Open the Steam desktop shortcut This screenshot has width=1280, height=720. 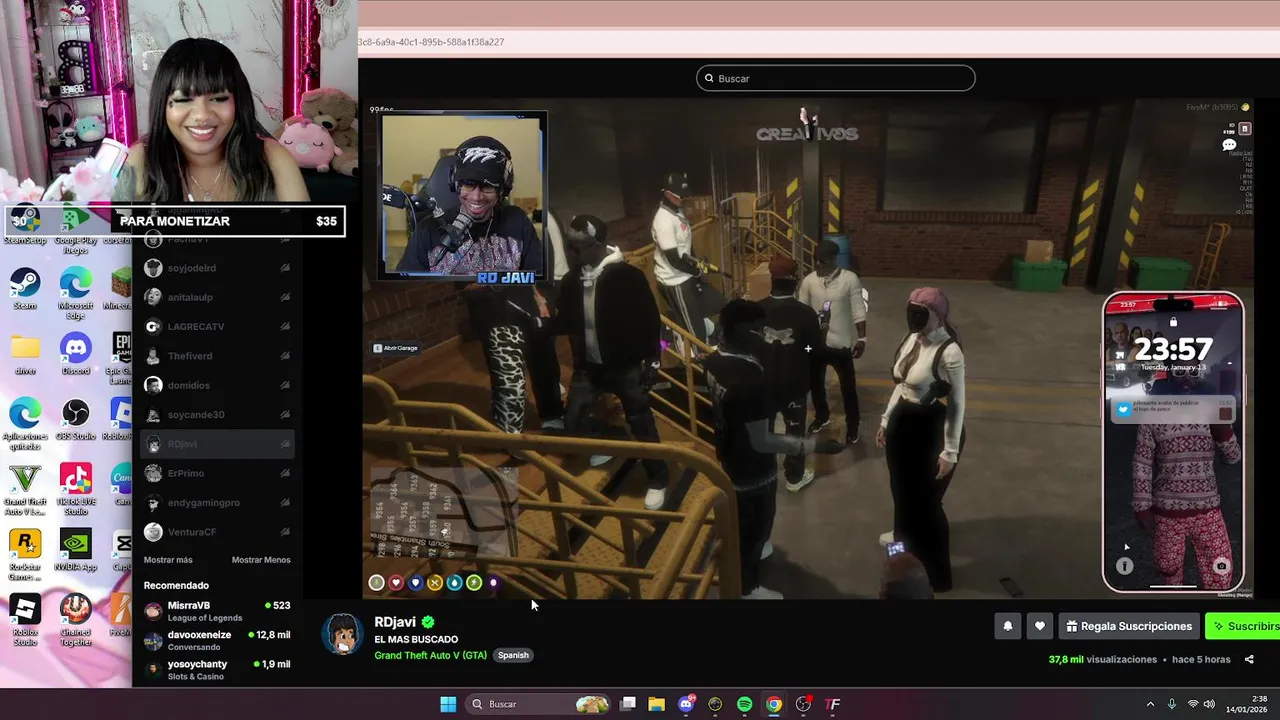click(x=25, y=289)
